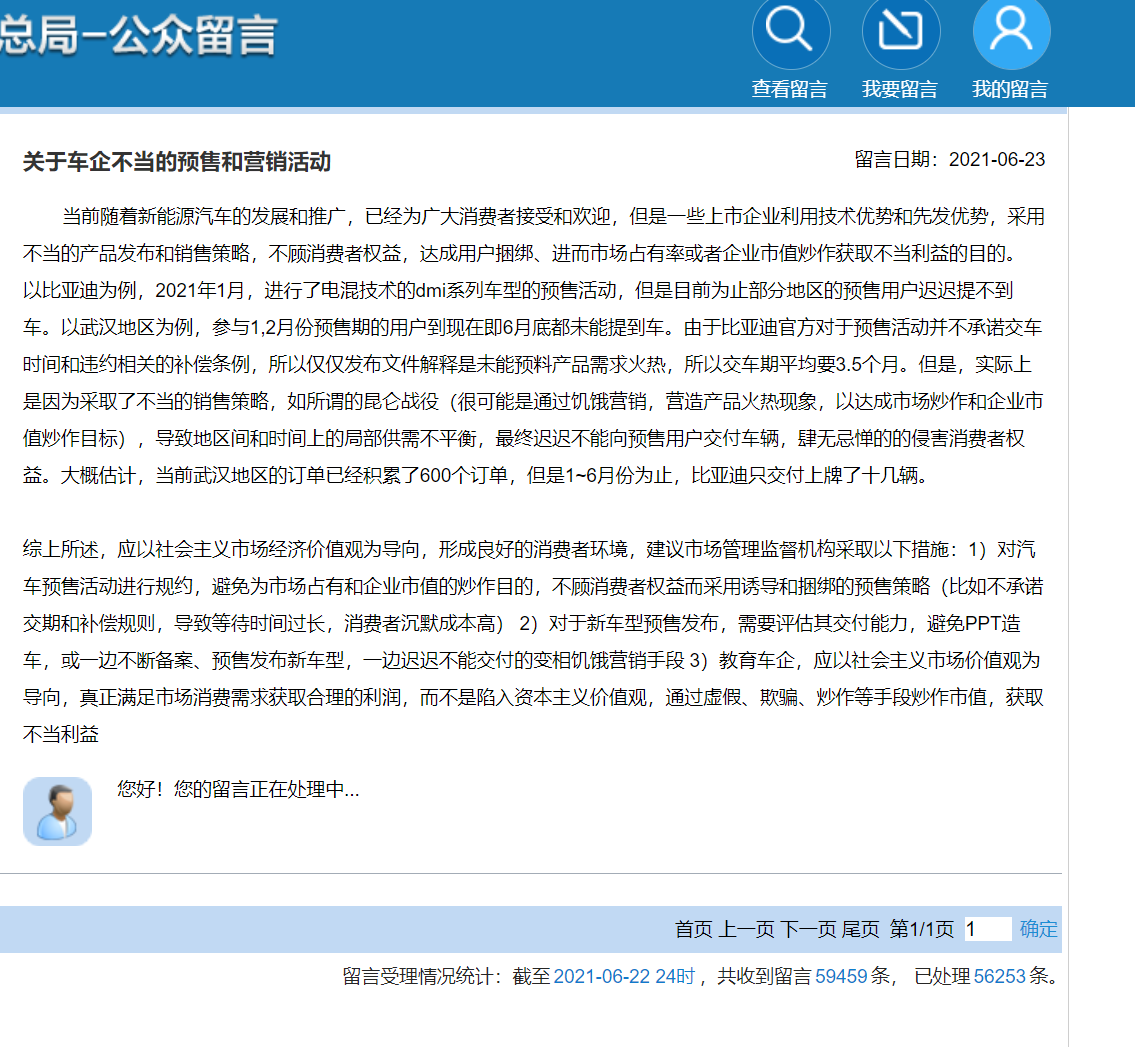The height and width of the screenshot is (1047, 1135).
Task: Click the magnifier icon for viewing messages
Action: point(790,33)
